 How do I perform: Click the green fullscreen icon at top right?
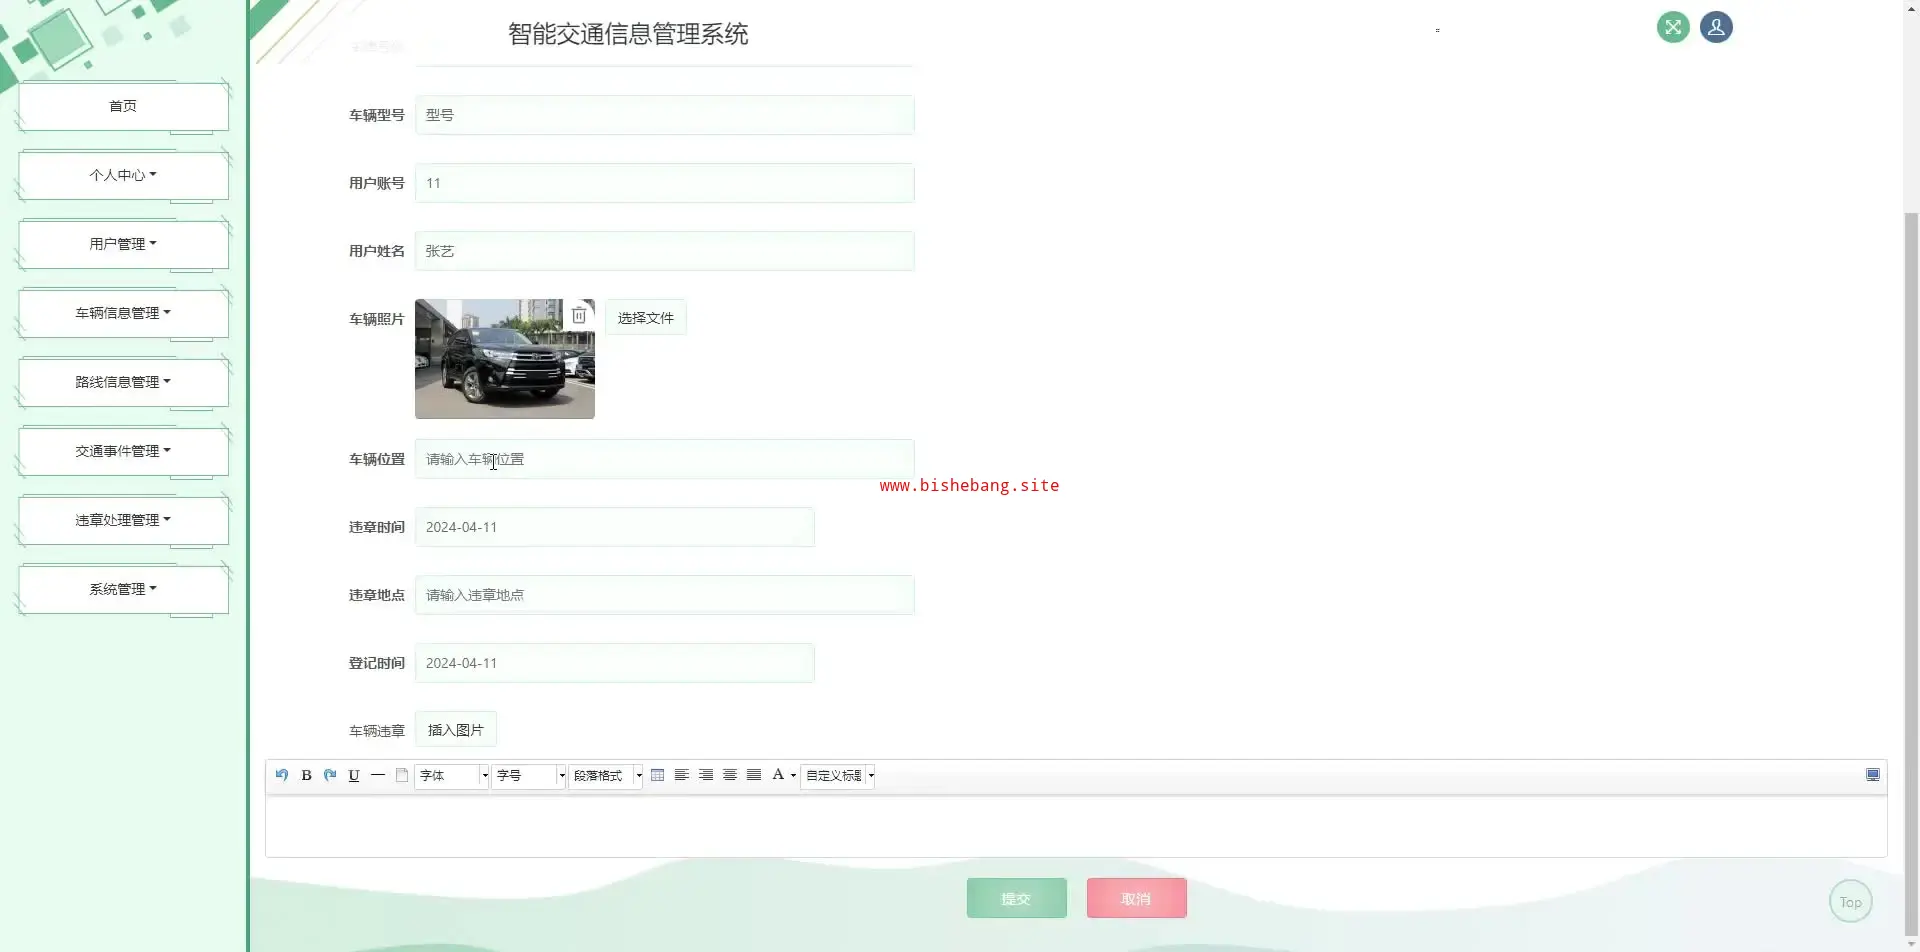(1673, 27)
